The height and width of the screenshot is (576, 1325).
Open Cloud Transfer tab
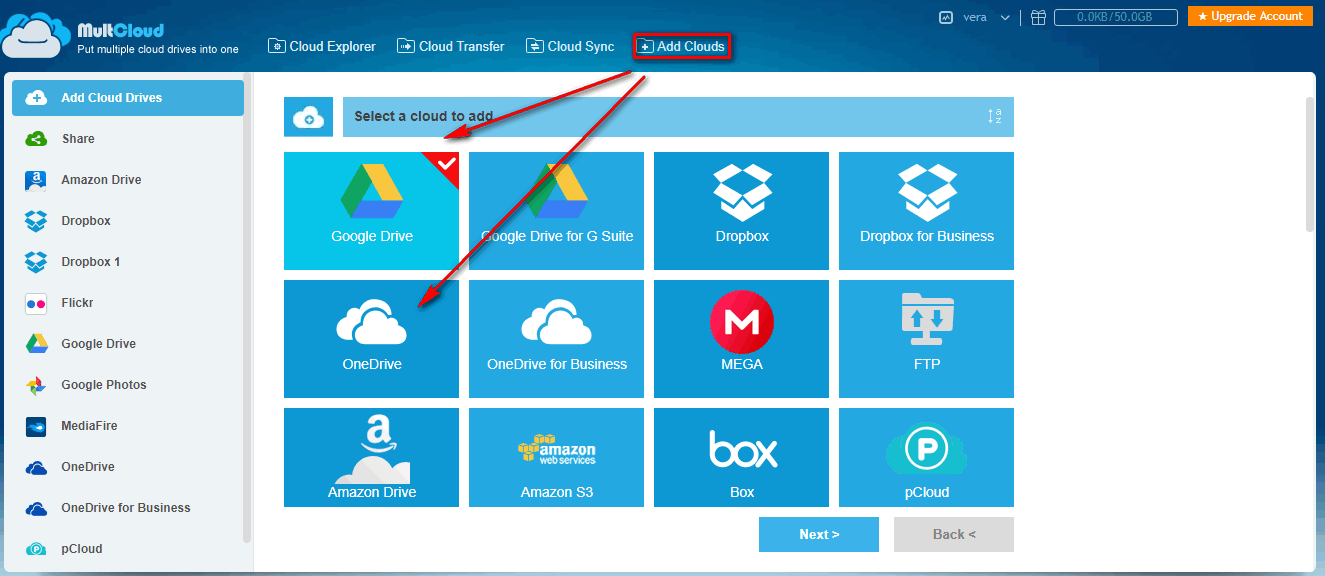(450, 46)
